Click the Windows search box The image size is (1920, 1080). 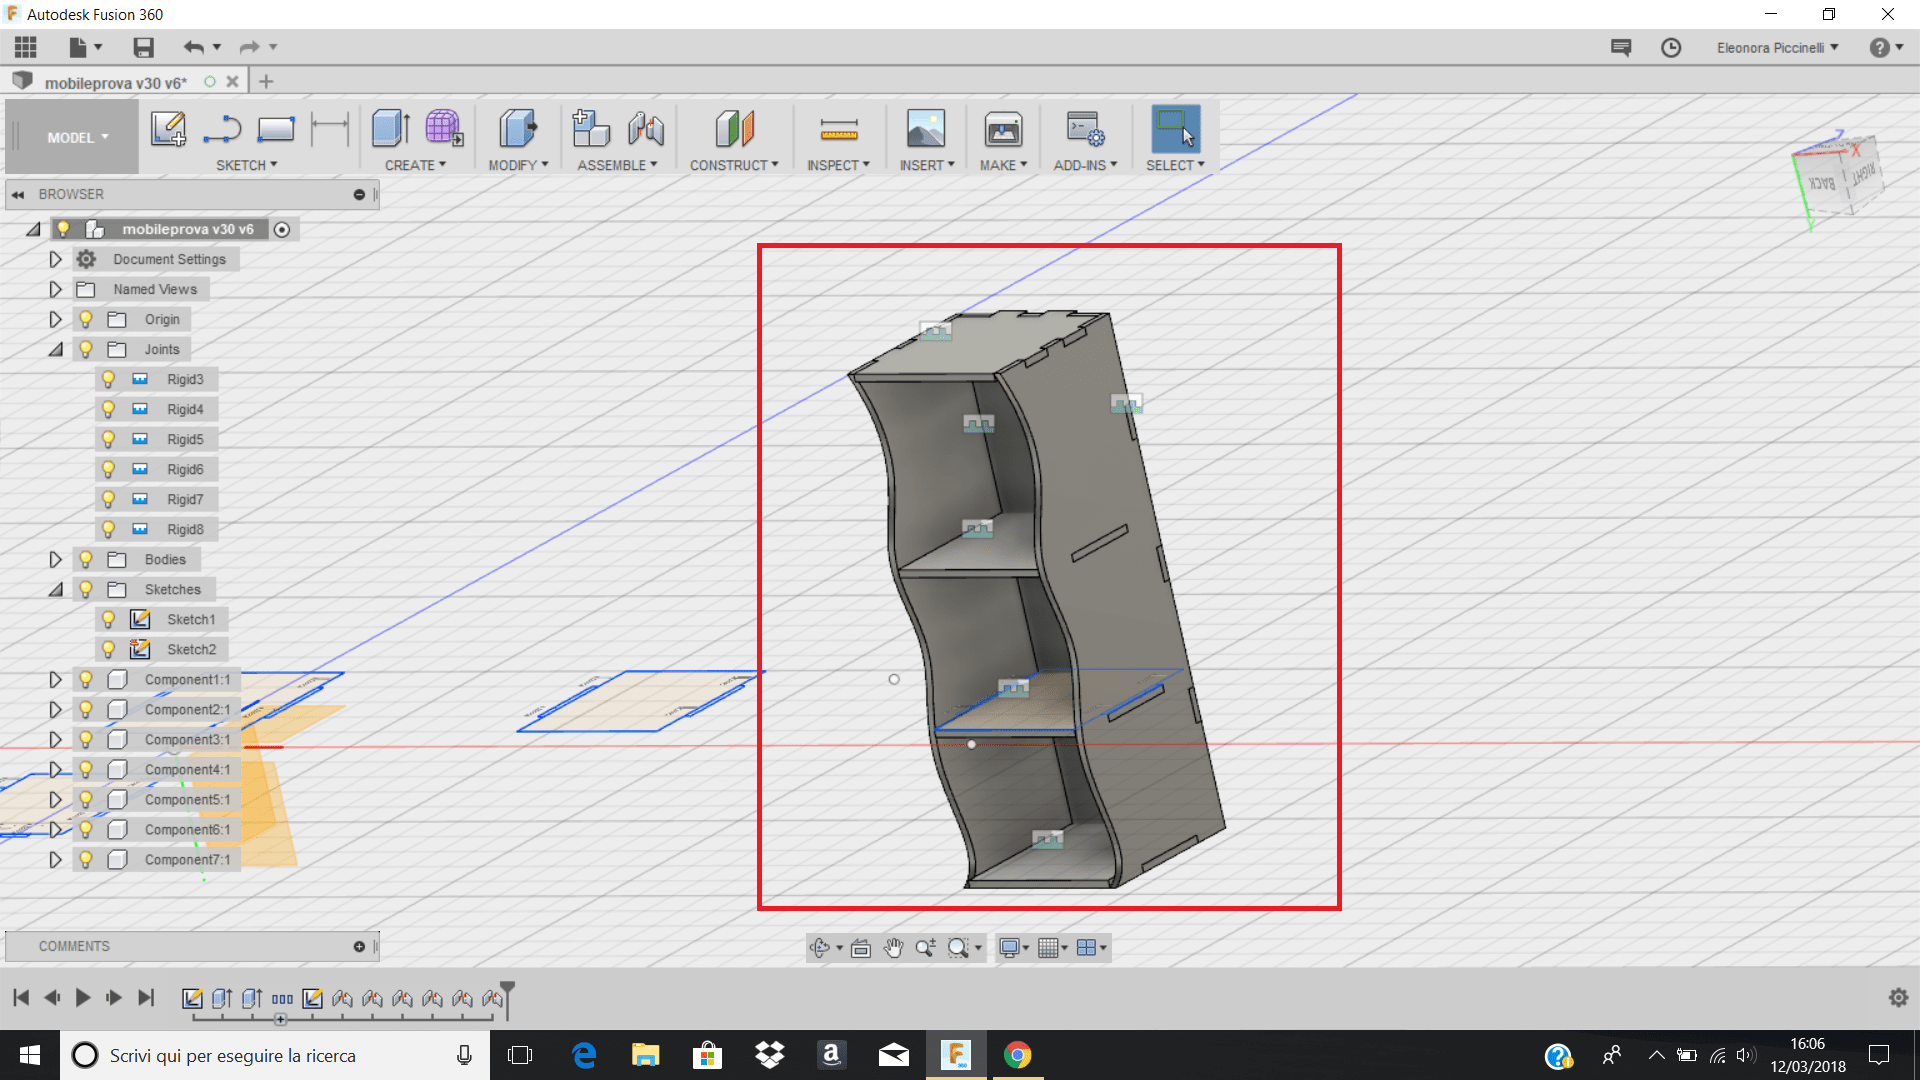[275, 1055]
